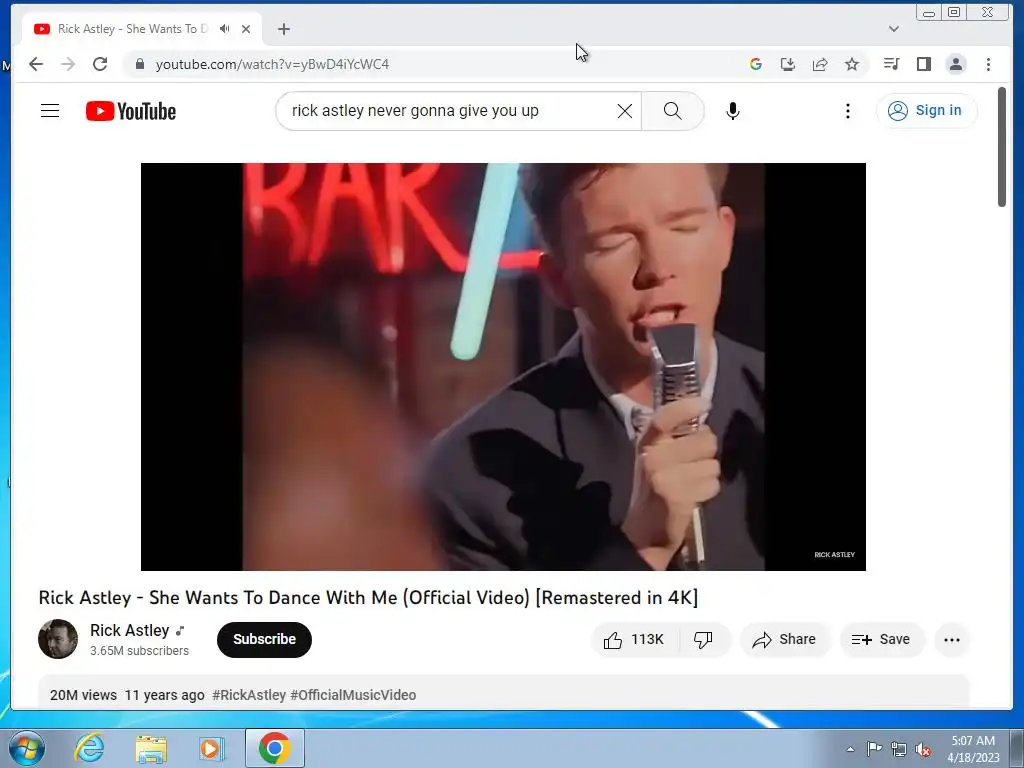Image resolution: width=1024 pixels, height=768 pixels.
Task: Open YouTube hamburger guide menu
Action: click(x=50, y=111)
